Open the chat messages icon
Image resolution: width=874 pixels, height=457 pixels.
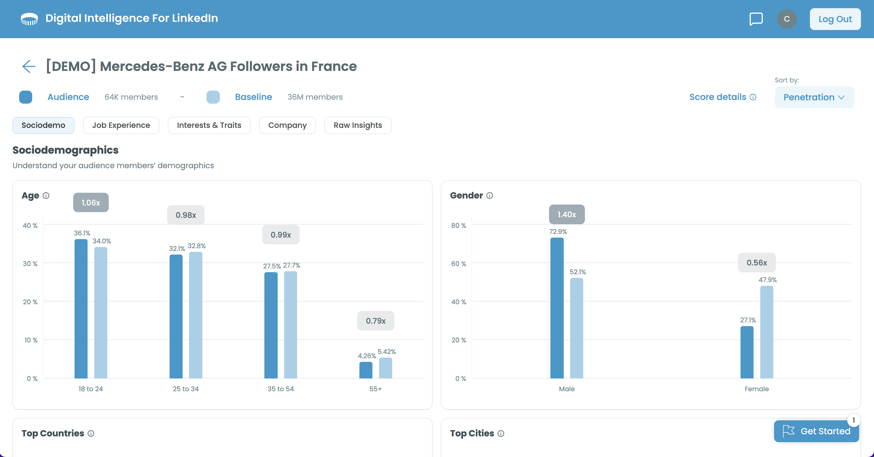click(756, 19)
